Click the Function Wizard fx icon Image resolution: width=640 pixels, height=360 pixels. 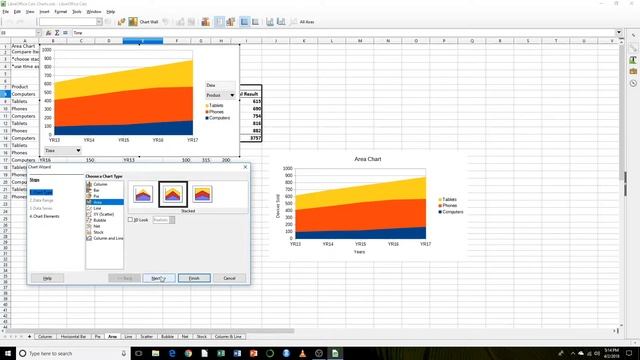pos(48,33)
